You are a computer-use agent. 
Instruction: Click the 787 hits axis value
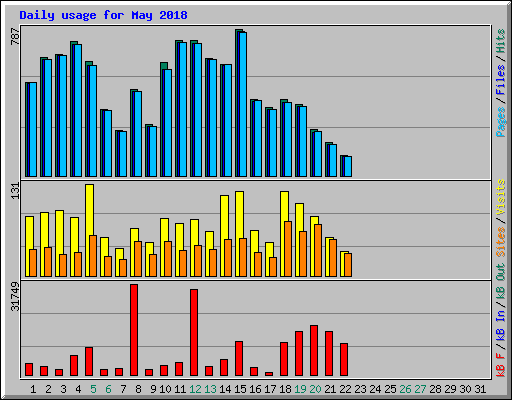[x=15, y=36]
